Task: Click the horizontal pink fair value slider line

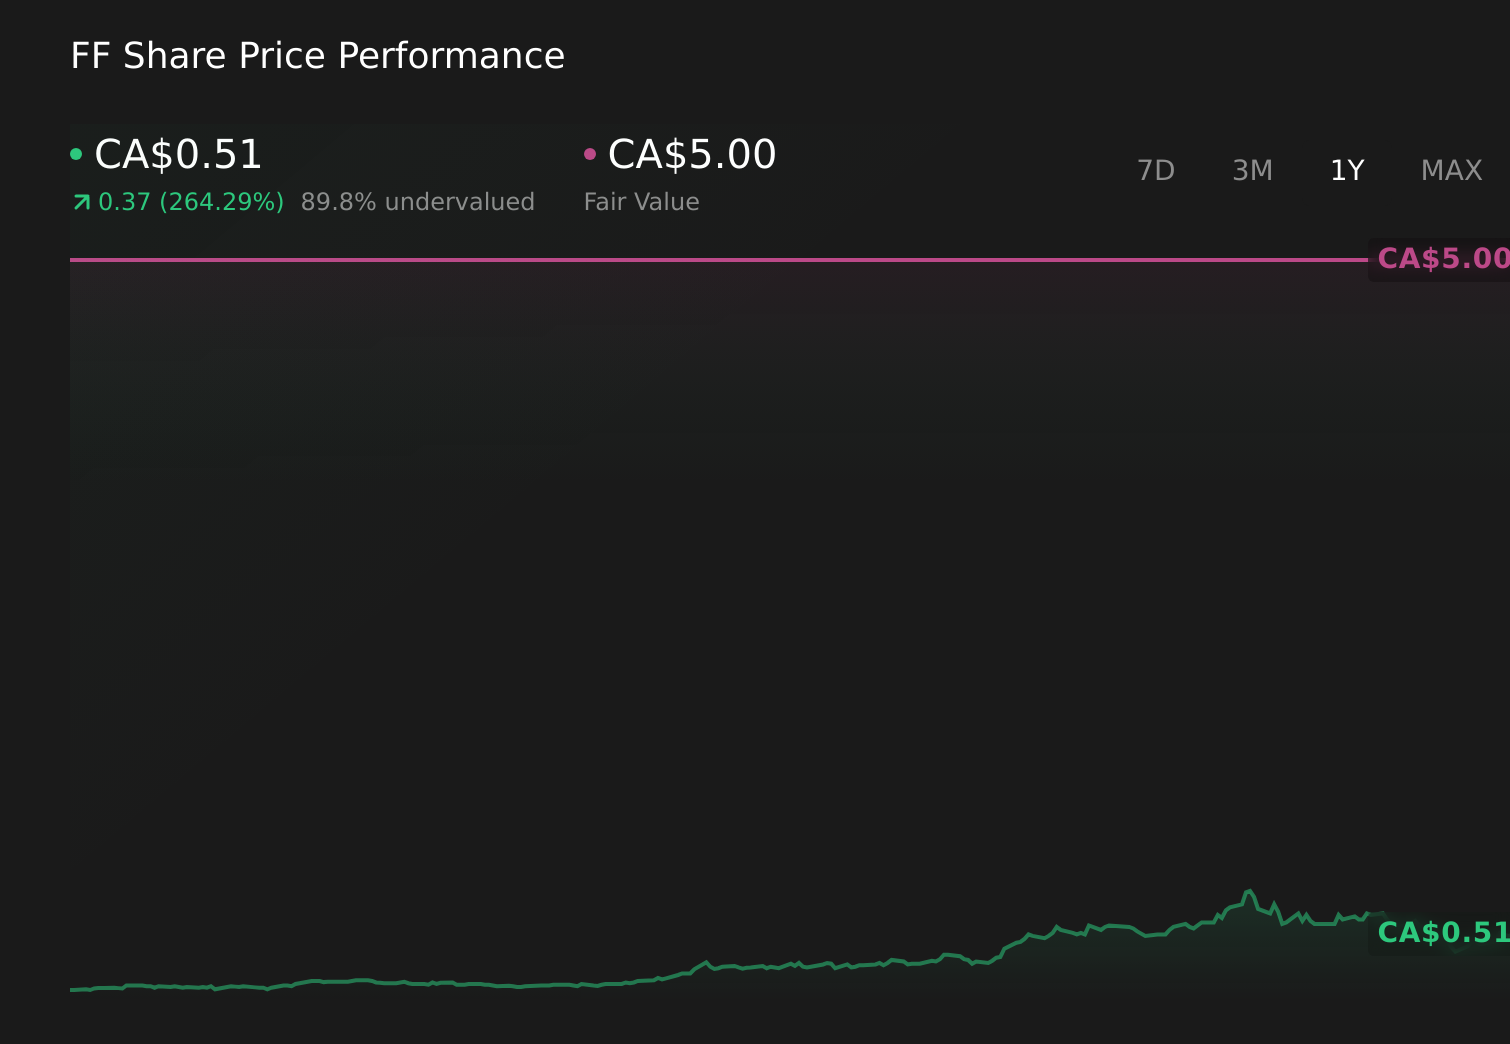Action: [700, 260]
